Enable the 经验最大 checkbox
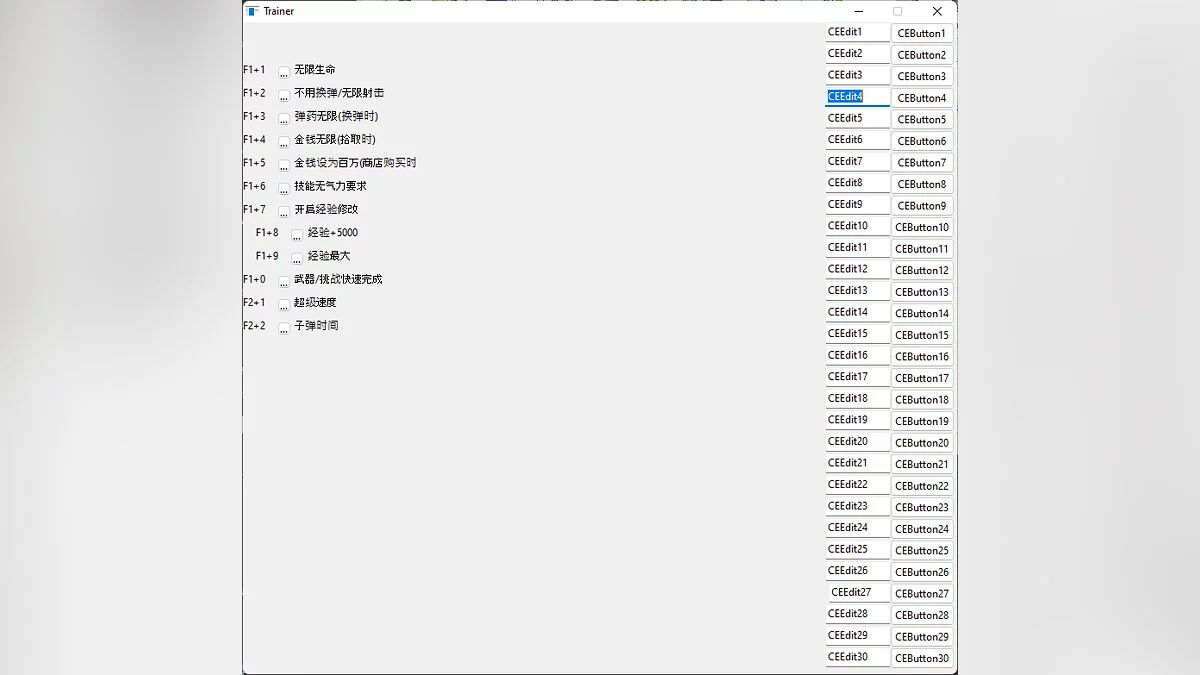Screen dimensions: 1200x675 coord(297,257)
